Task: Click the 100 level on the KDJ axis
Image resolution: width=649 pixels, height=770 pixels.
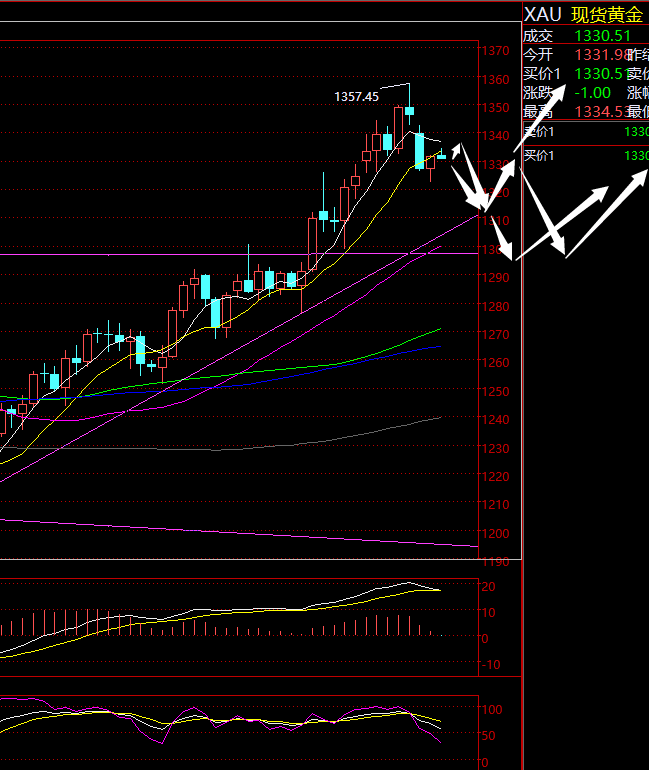Action: pyautogui.click(x=492, y=710)
